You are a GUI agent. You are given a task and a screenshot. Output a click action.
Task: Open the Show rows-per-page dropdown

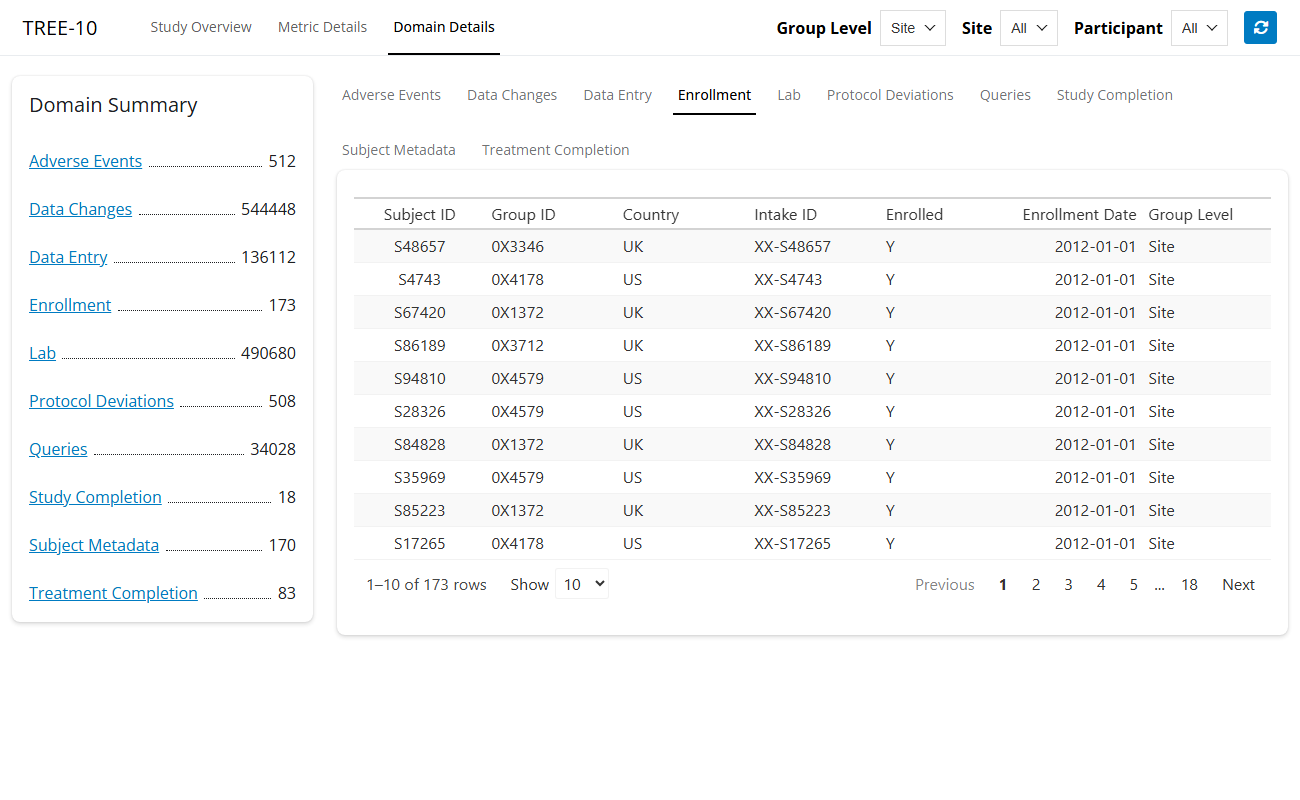[582, 584]
